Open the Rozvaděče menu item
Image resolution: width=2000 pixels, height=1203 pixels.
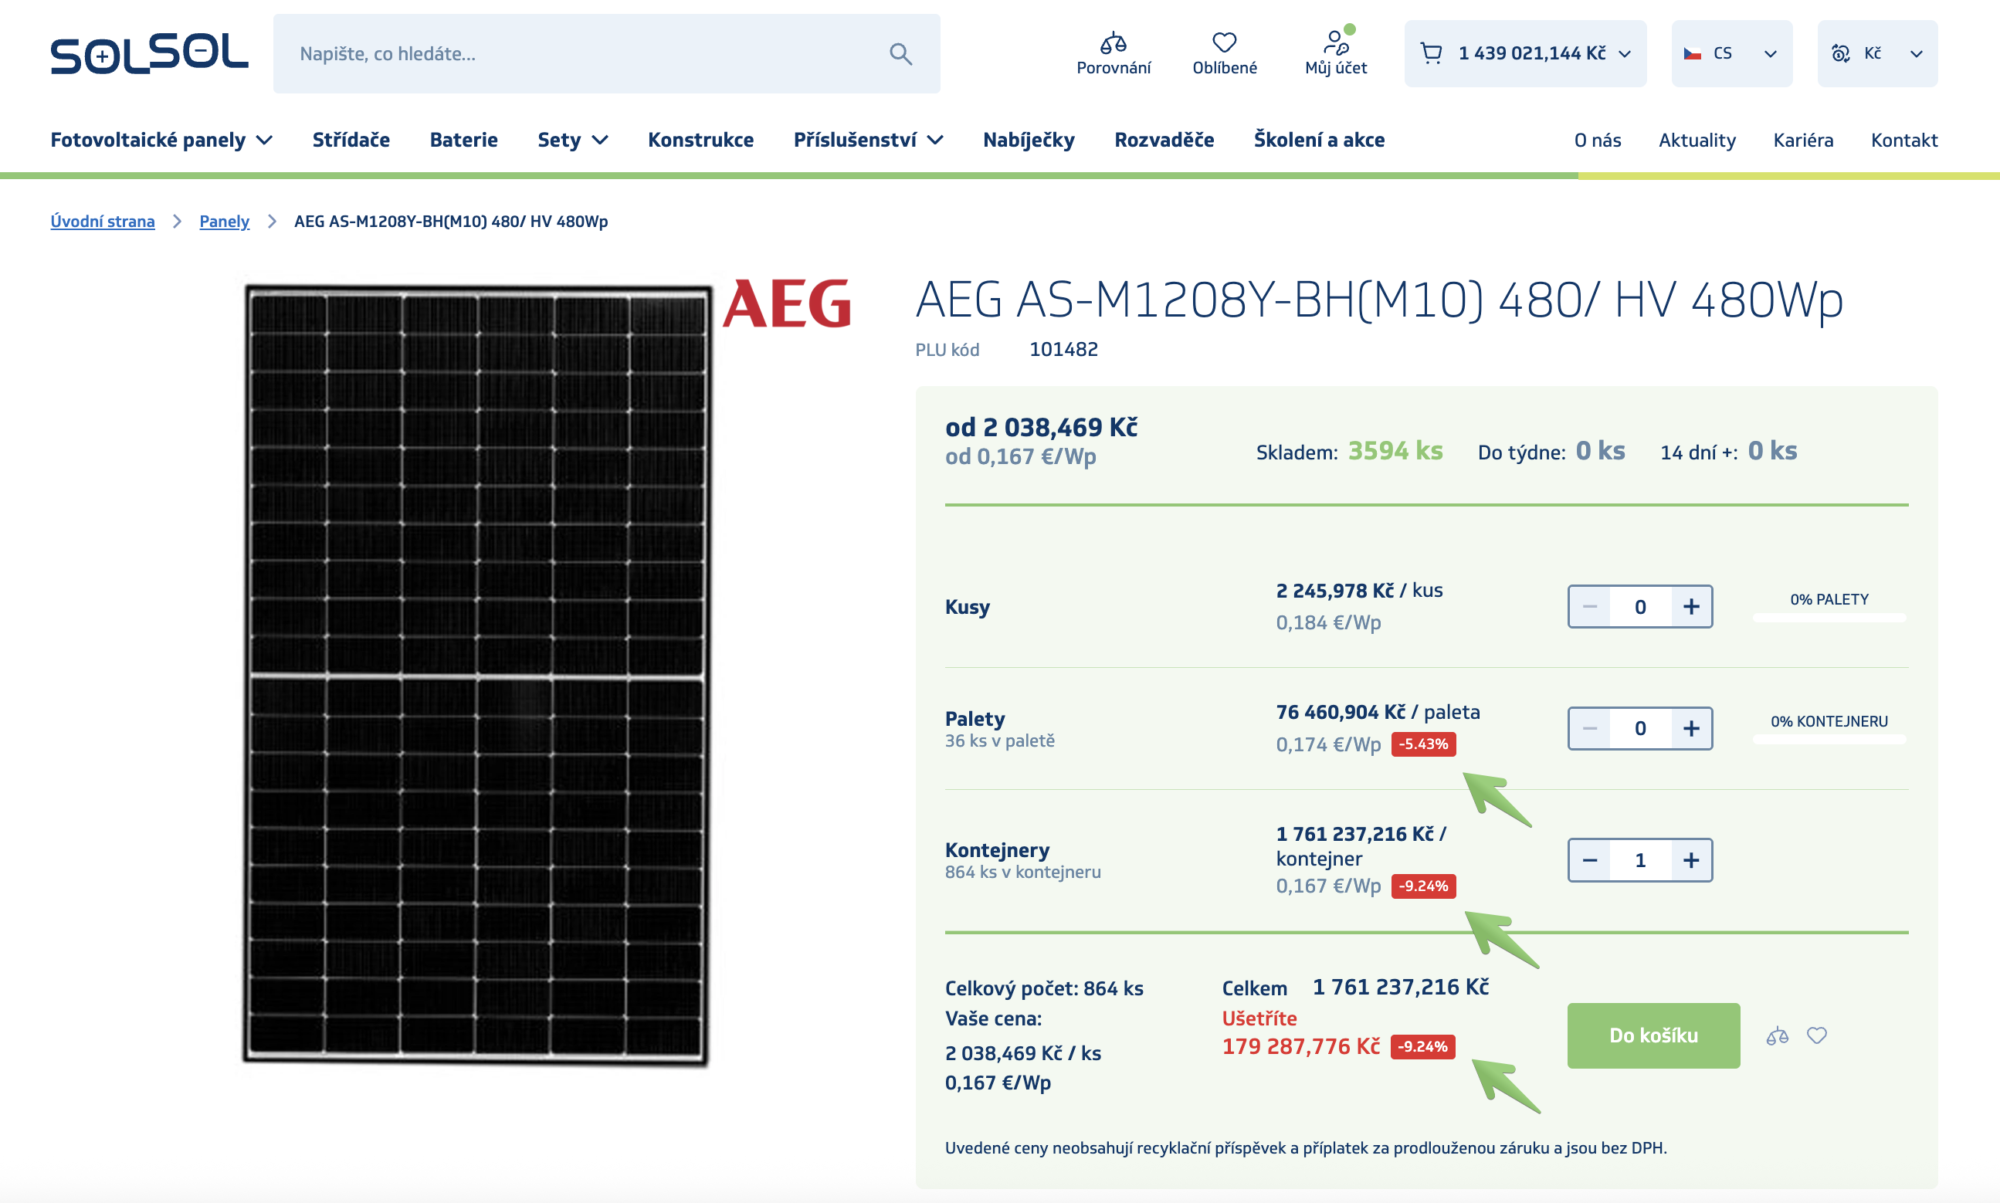point(1164,140)
